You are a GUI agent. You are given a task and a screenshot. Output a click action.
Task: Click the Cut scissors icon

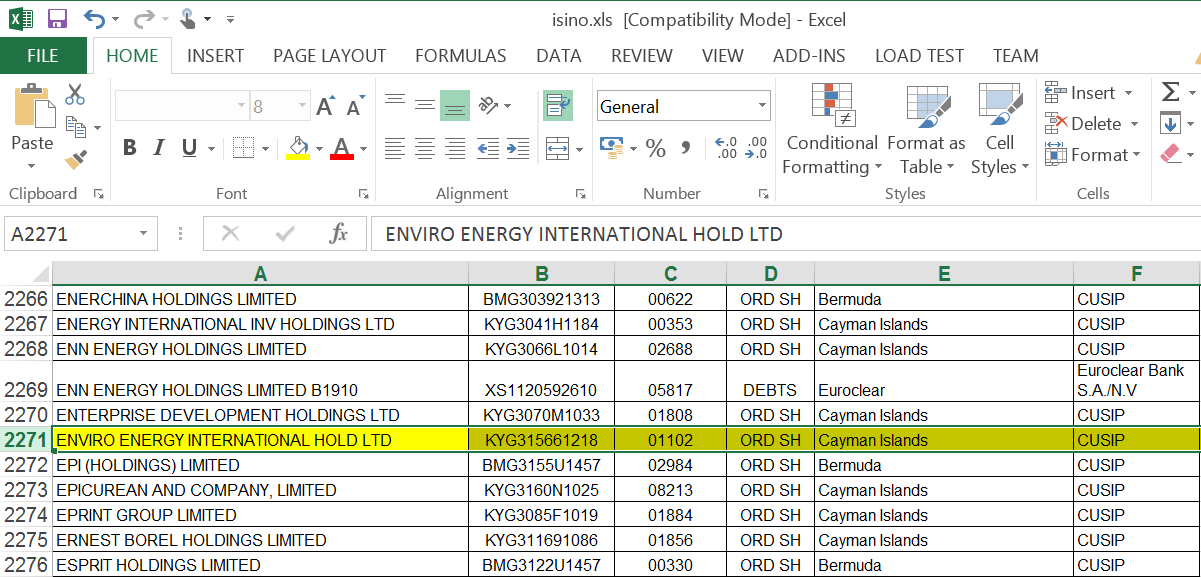(x=75, y=95)
